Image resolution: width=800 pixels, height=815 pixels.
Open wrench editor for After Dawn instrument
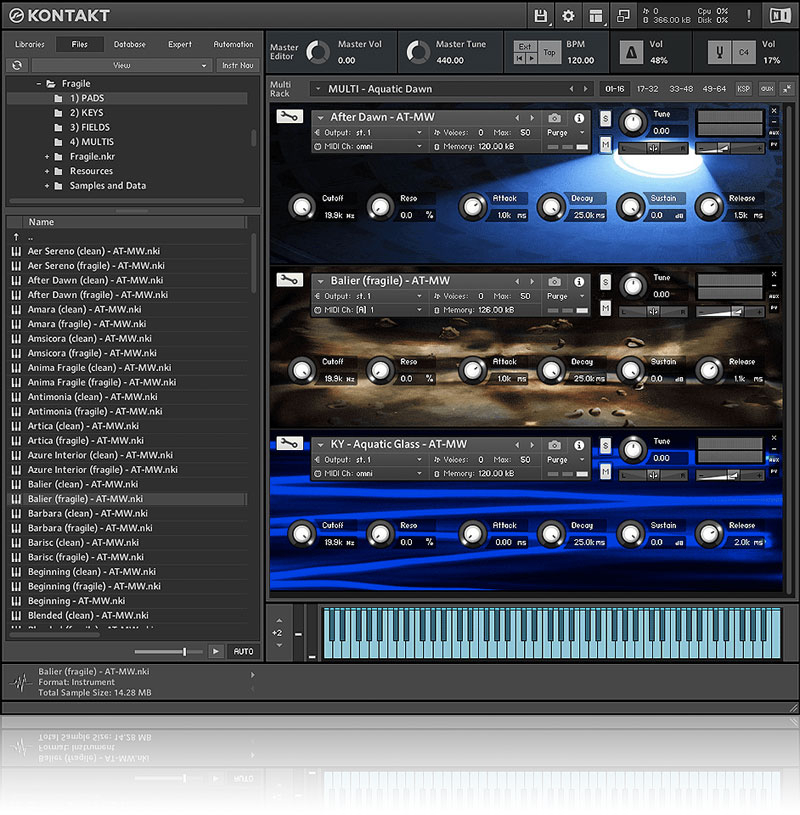point(289,117)
